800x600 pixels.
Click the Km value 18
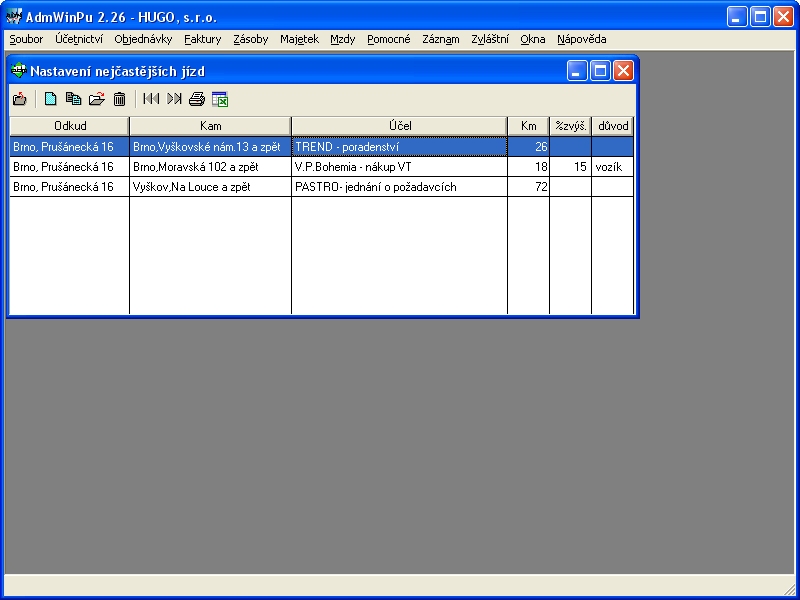[529, 167]
